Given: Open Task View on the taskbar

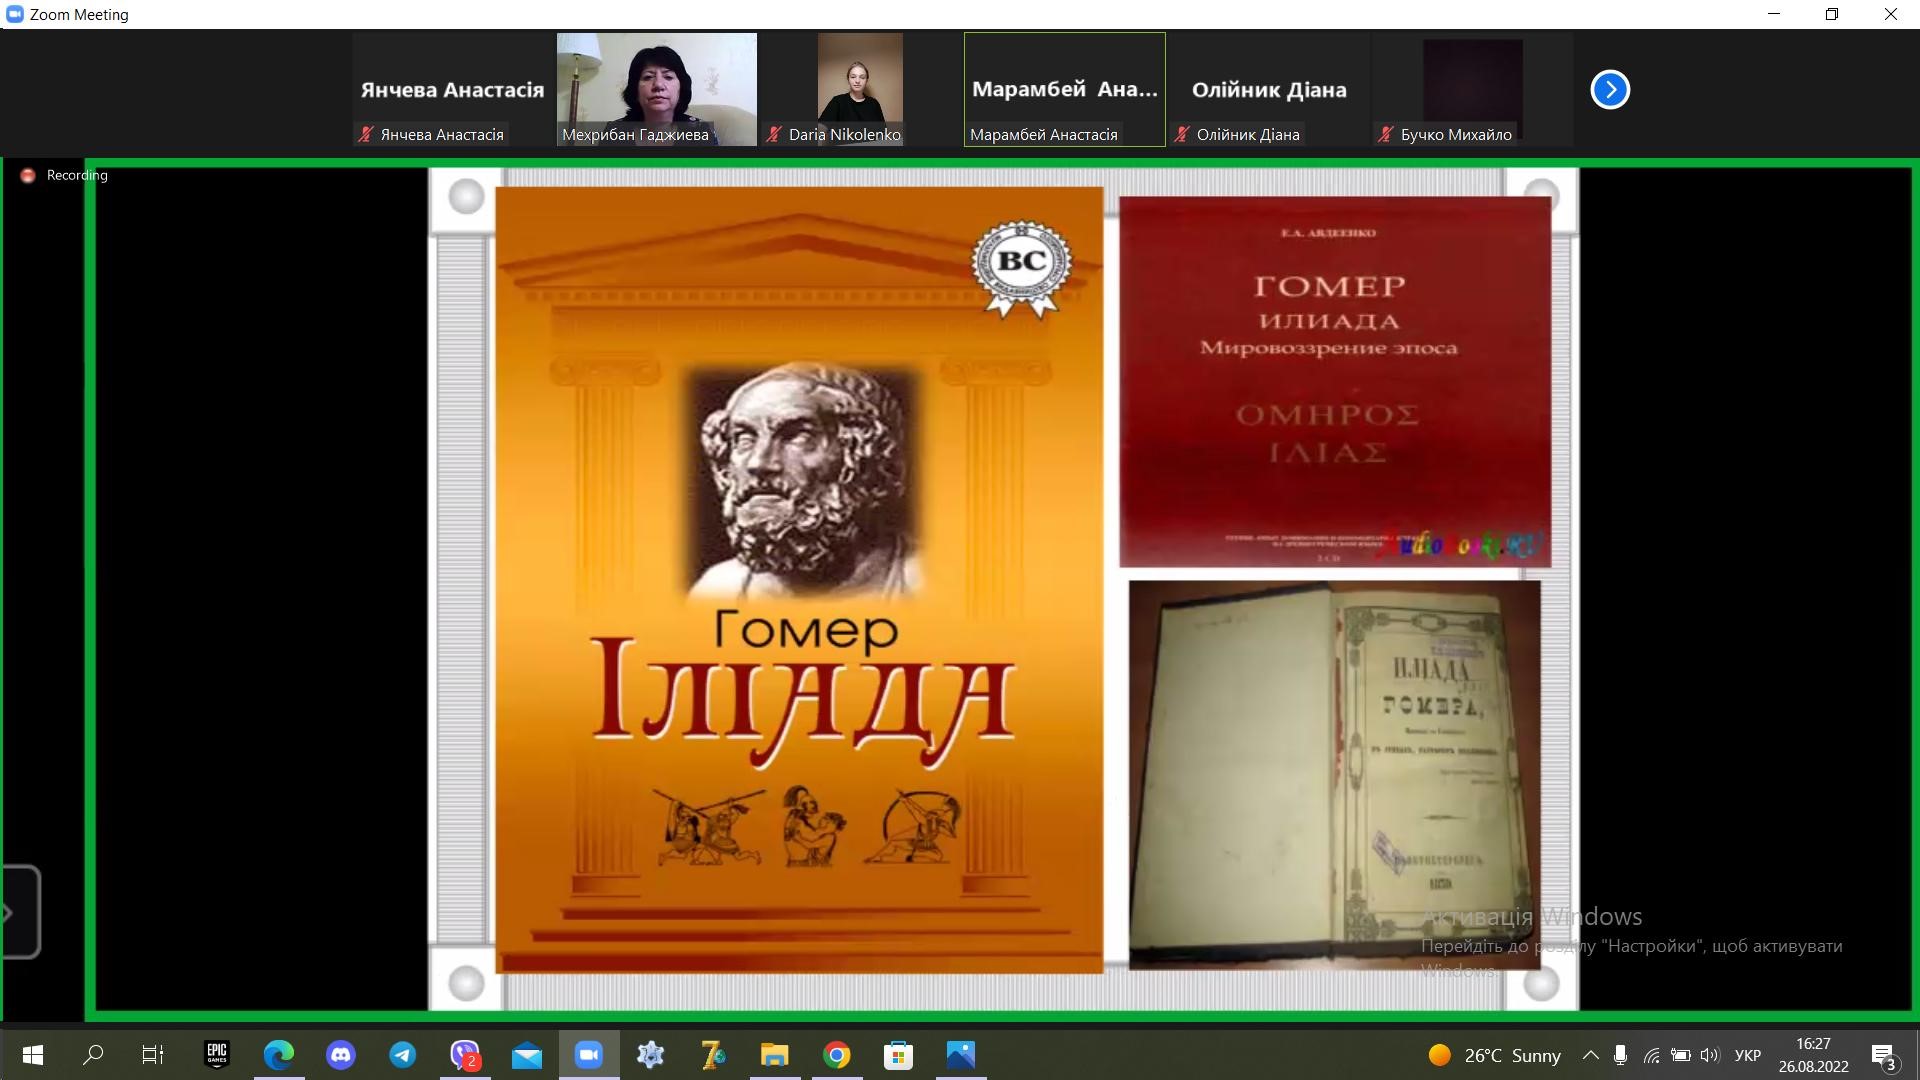Looking at the screenshot, I should point(153,1054).
